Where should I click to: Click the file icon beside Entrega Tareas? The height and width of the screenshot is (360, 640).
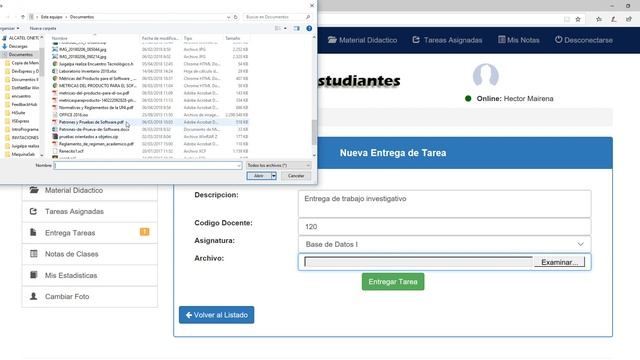(x=33, y=232)
